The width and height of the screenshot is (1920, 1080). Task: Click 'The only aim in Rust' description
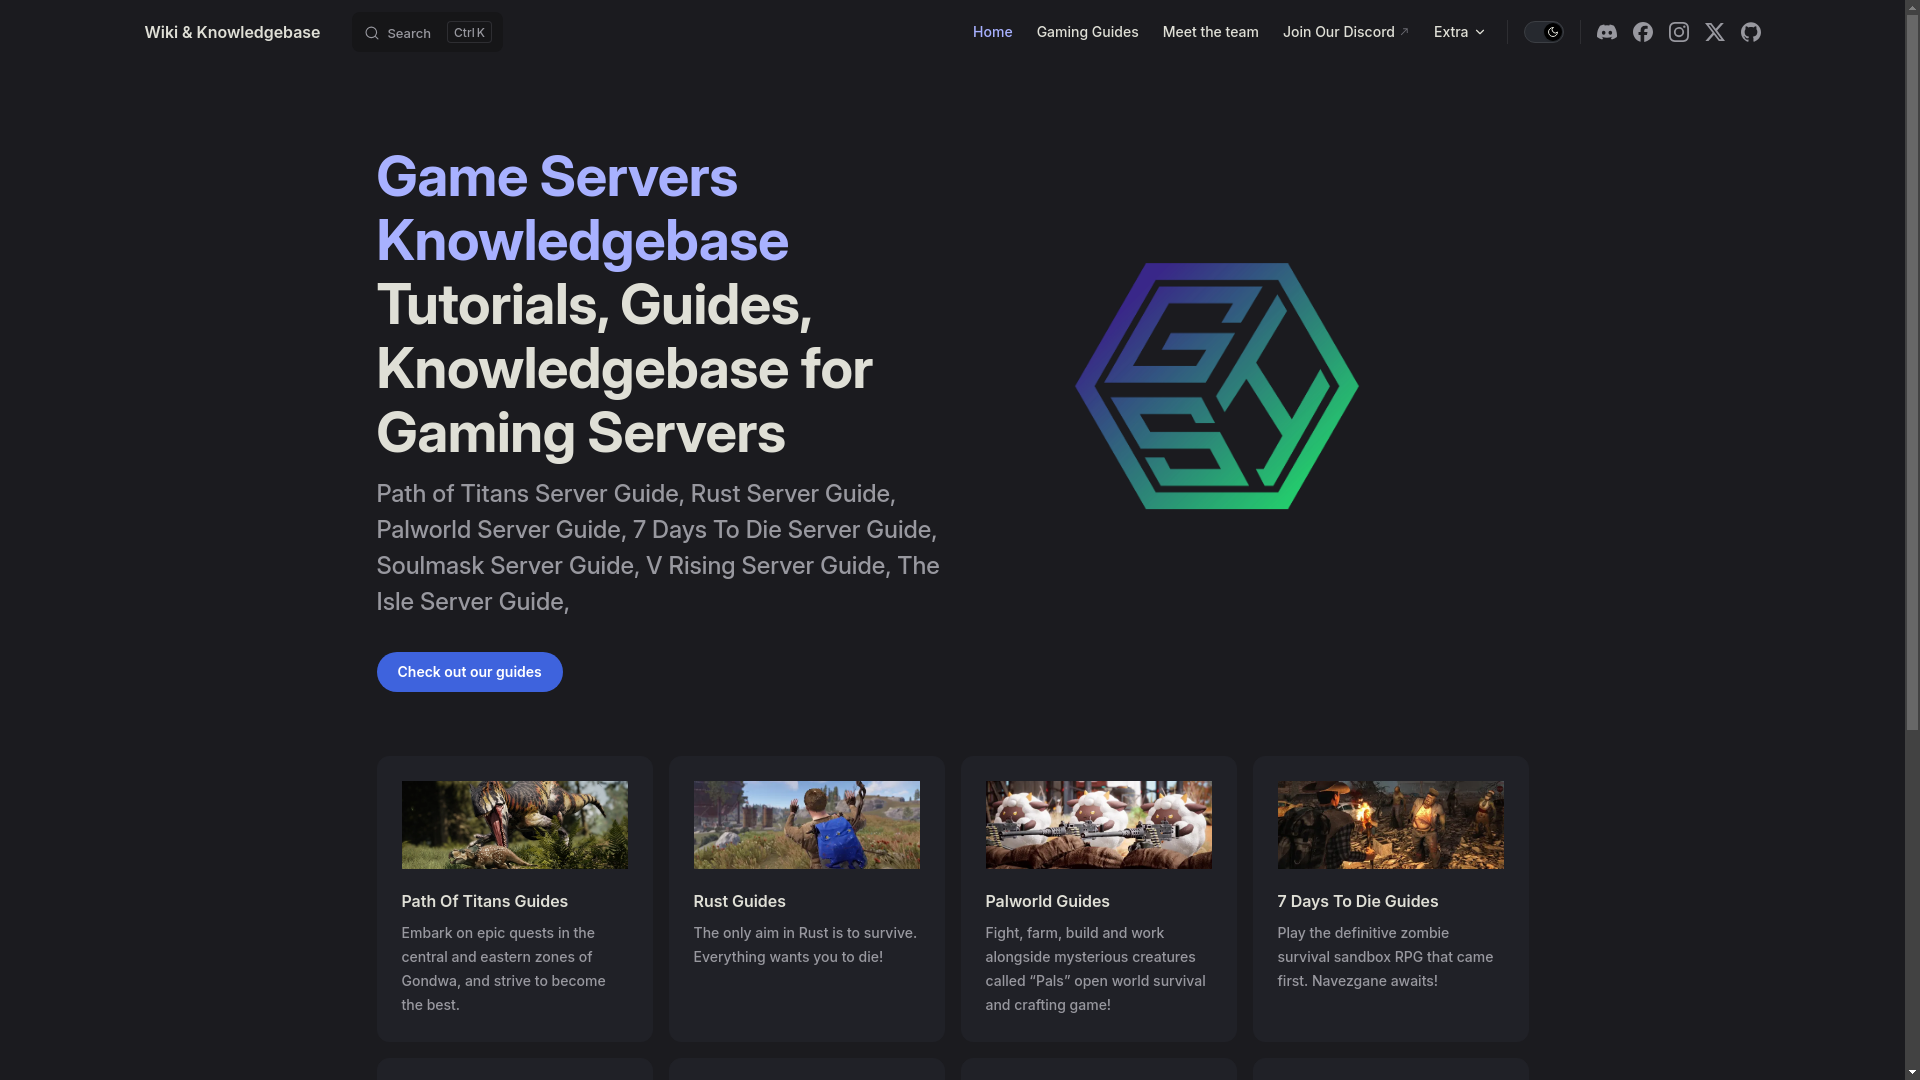[x=805, y=945]
